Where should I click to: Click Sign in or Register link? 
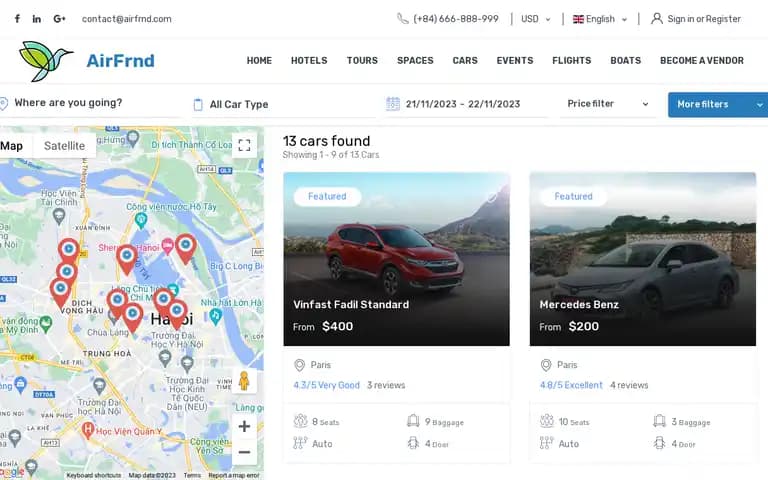704,19
